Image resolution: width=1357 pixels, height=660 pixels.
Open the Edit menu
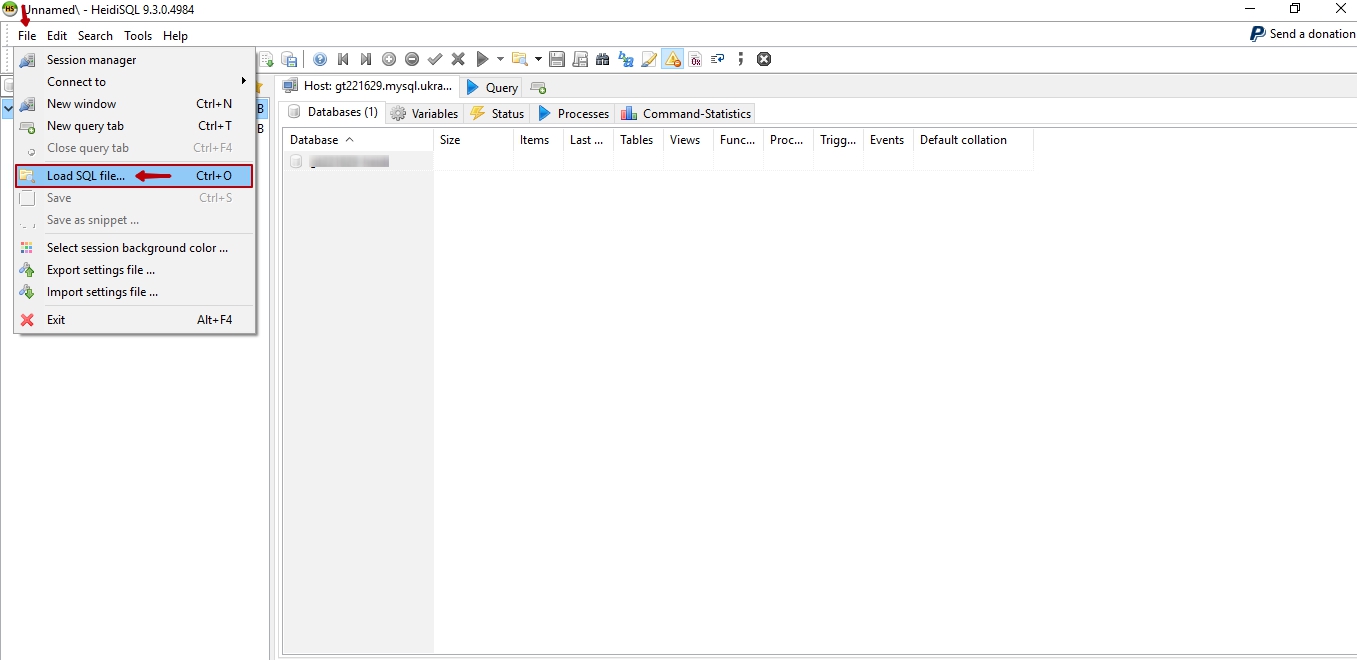[57, 35]
